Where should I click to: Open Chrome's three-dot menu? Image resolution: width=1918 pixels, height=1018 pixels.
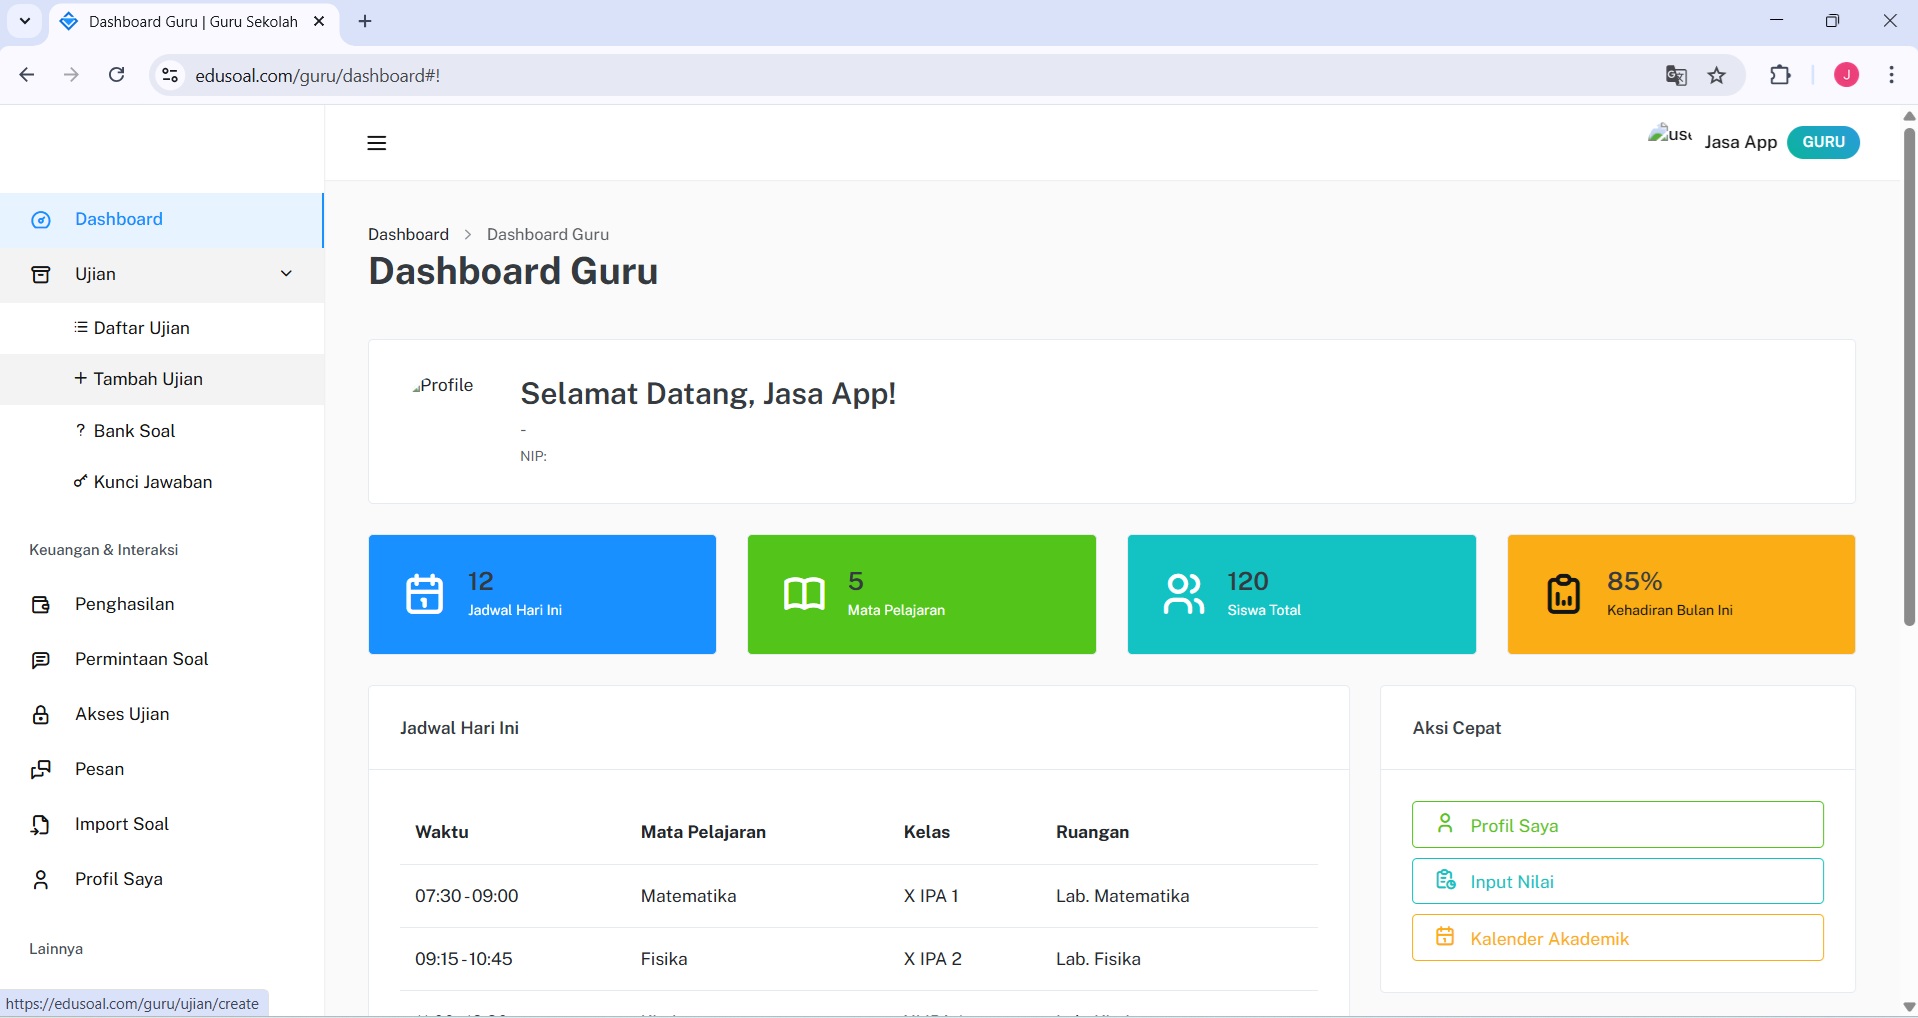(1891, 75)
